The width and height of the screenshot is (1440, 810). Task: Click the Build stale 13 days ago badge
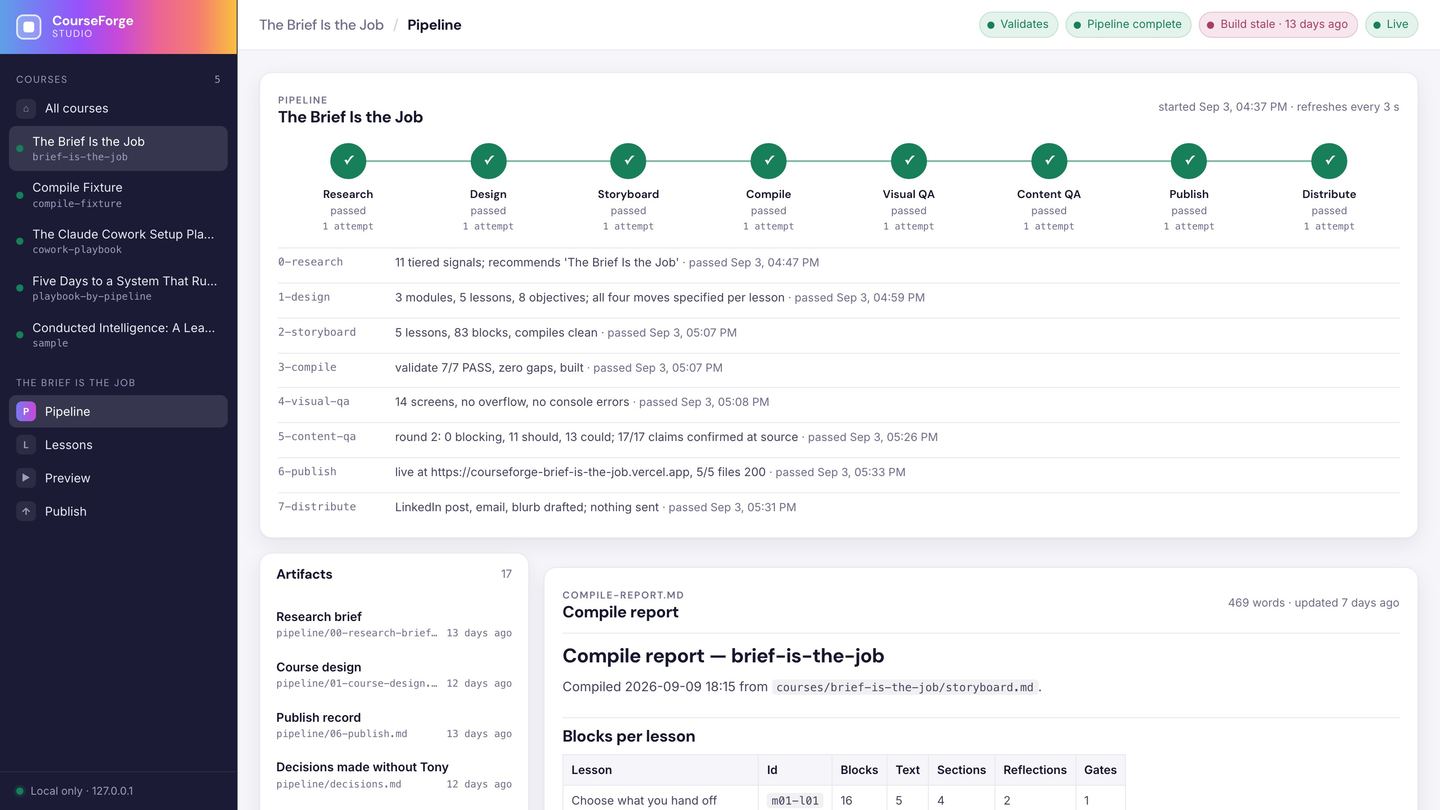point(1277,25)
